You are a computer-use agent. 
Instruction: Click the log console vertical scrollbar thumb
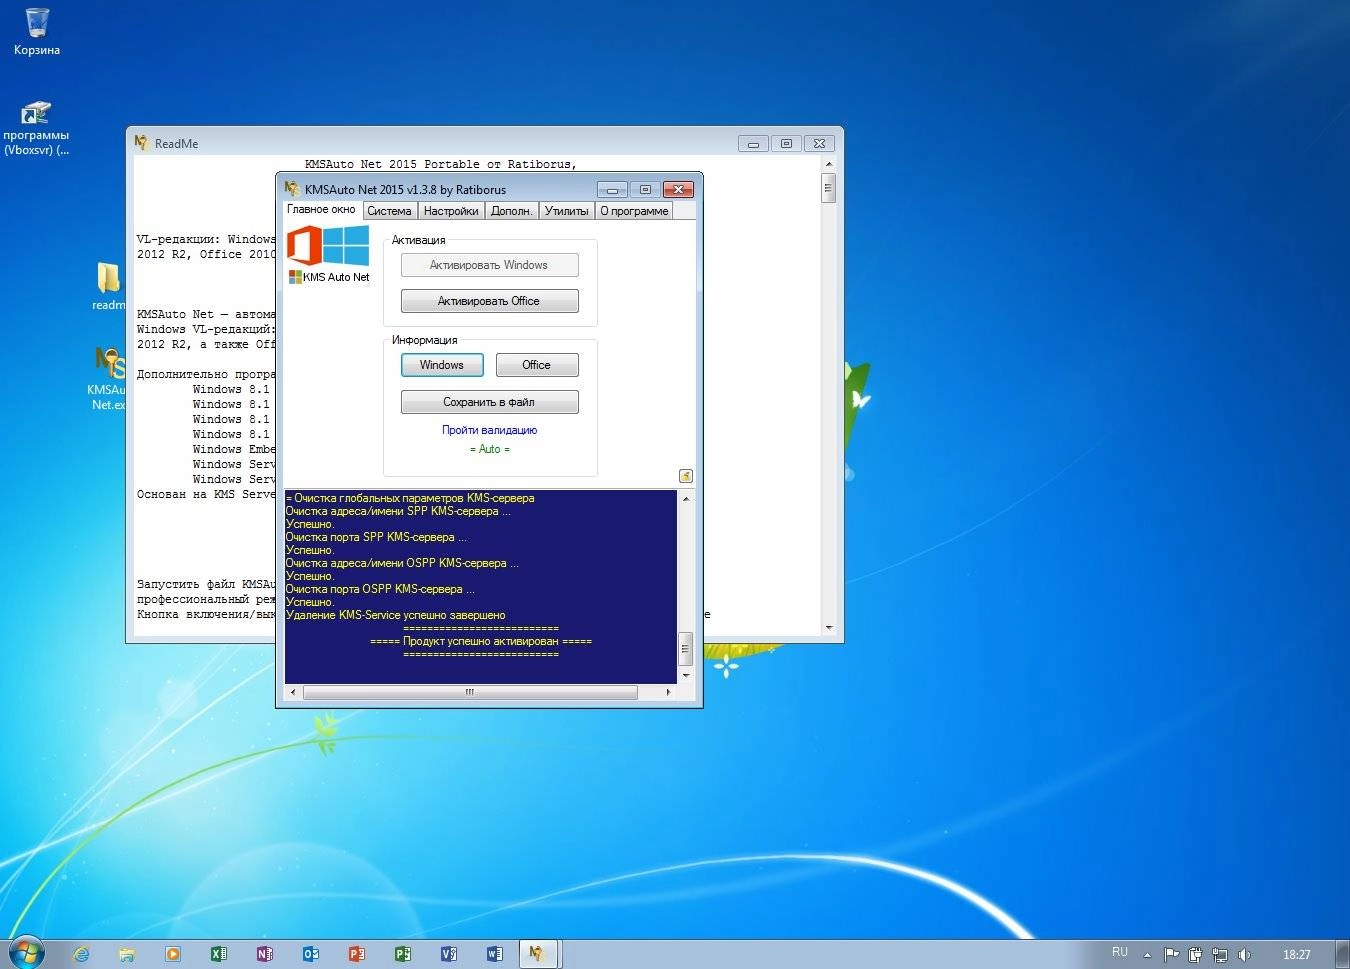(x=685, y=649)
